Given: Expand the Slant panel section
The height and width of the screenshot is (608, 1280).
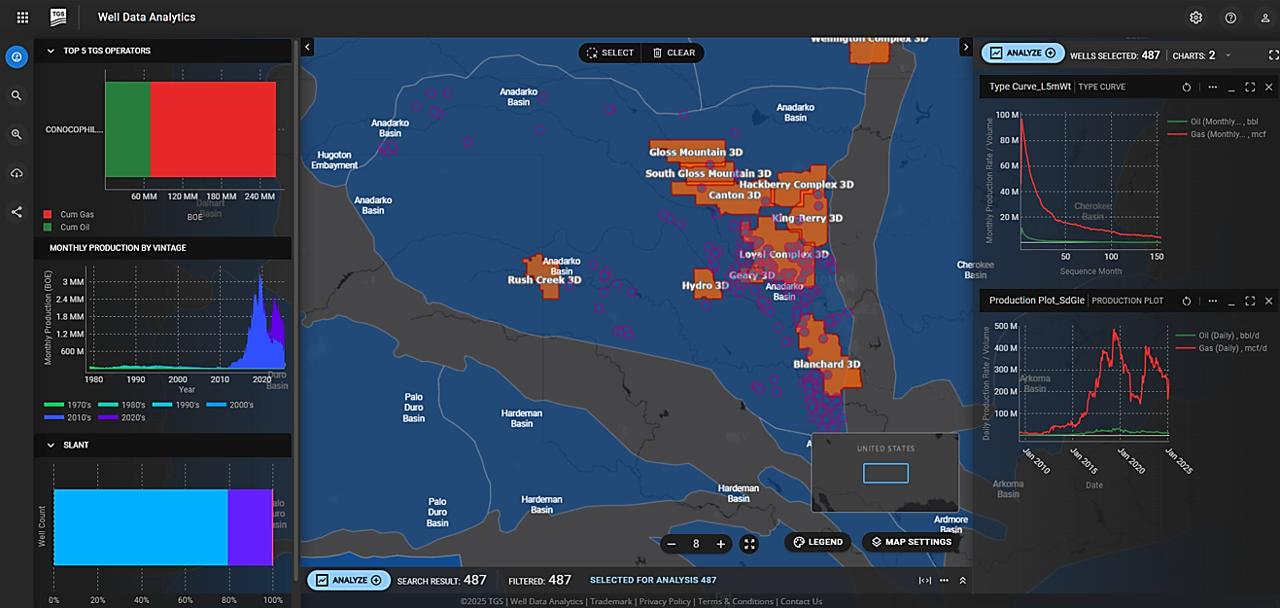Looking at the screenshot, I should click(51, 444).
